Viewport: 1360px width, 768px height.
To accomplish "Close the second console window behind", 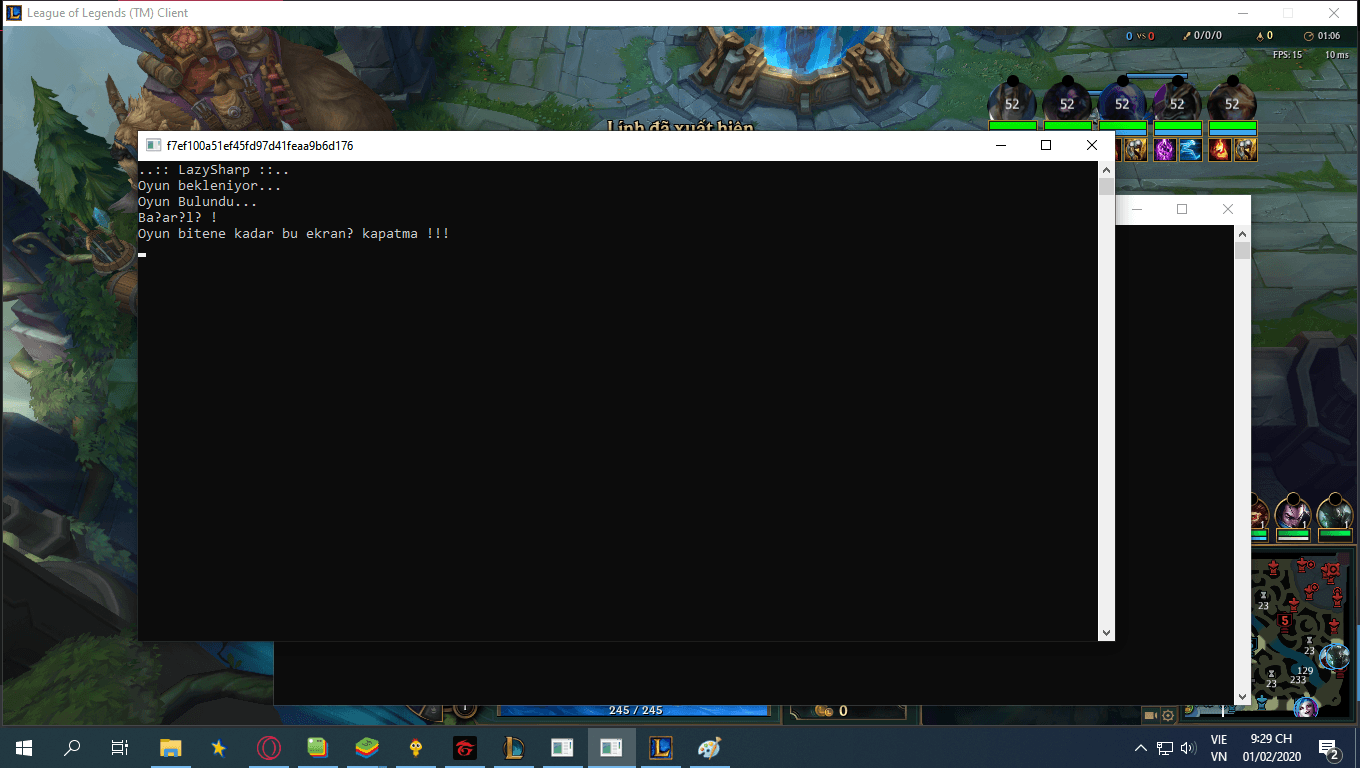I will [1228, 210].
